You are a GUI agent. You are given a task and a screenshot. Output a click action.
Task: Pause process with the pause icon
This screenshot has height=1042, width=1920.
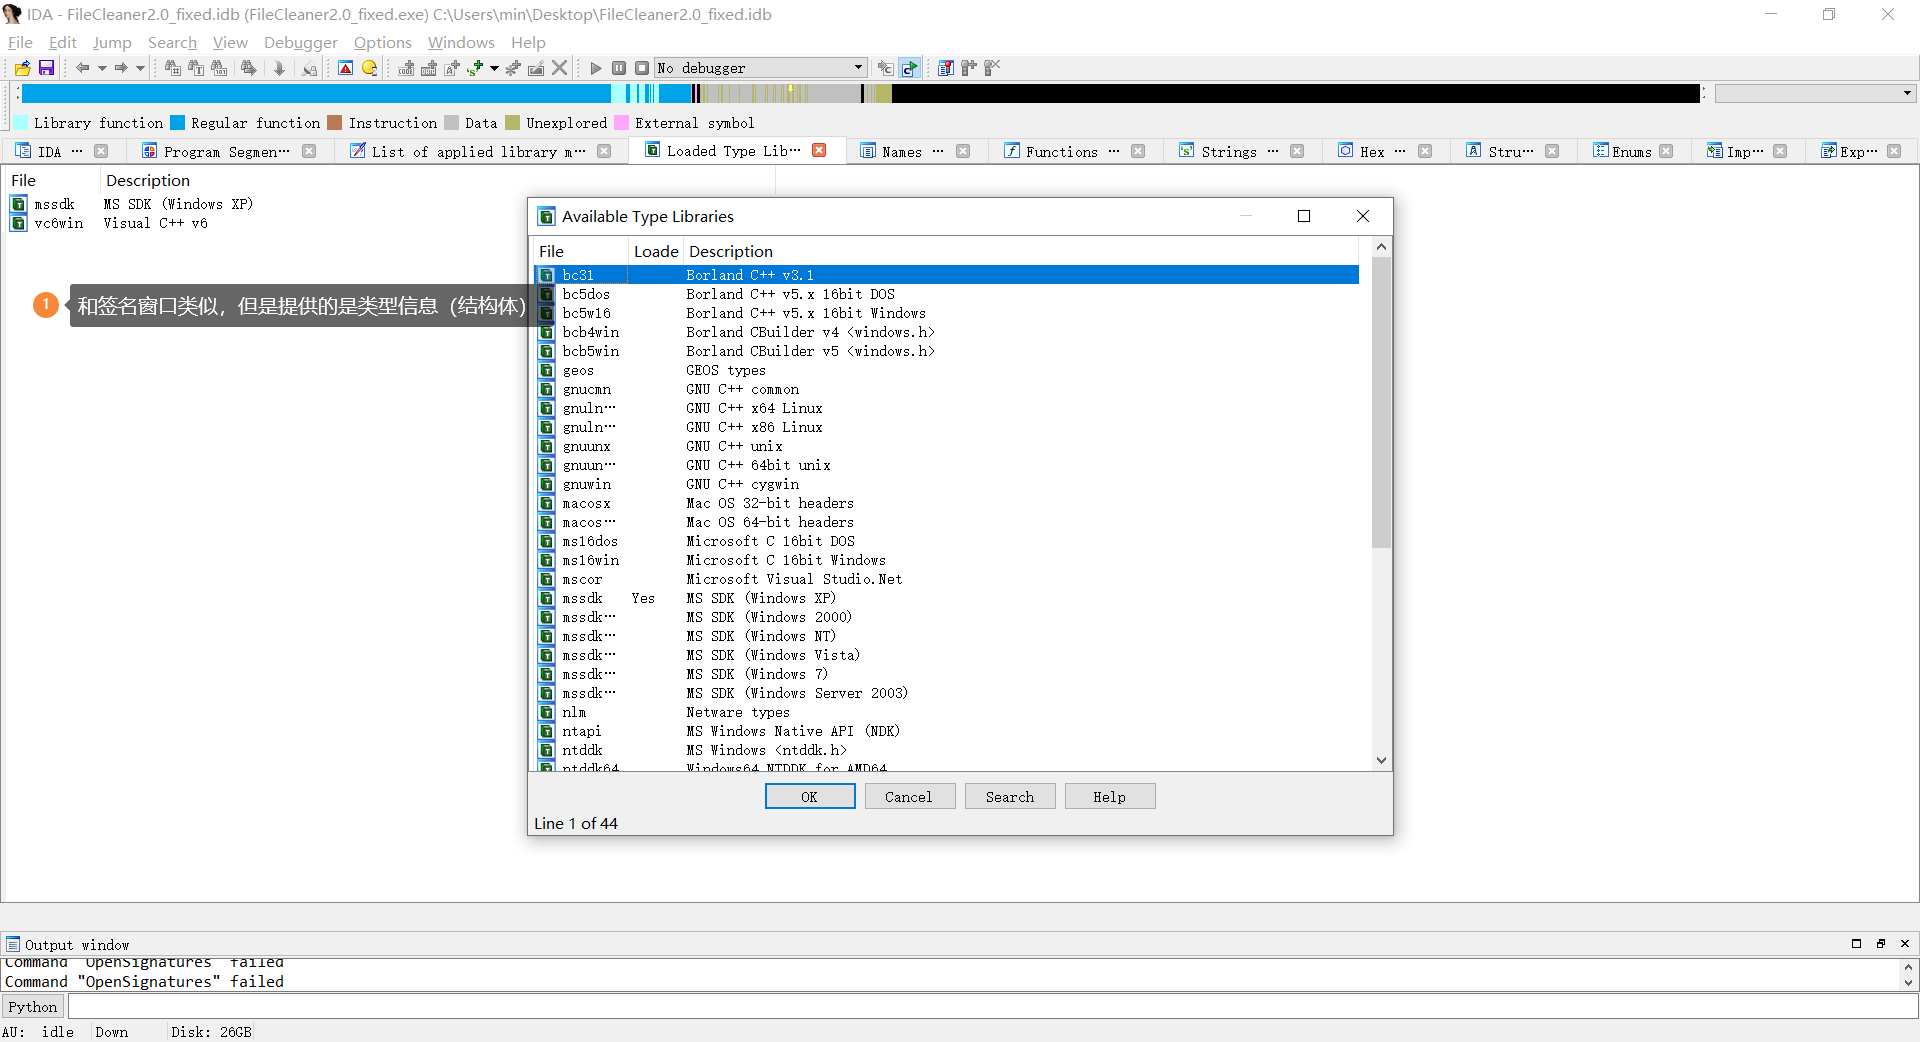(619, 68)
